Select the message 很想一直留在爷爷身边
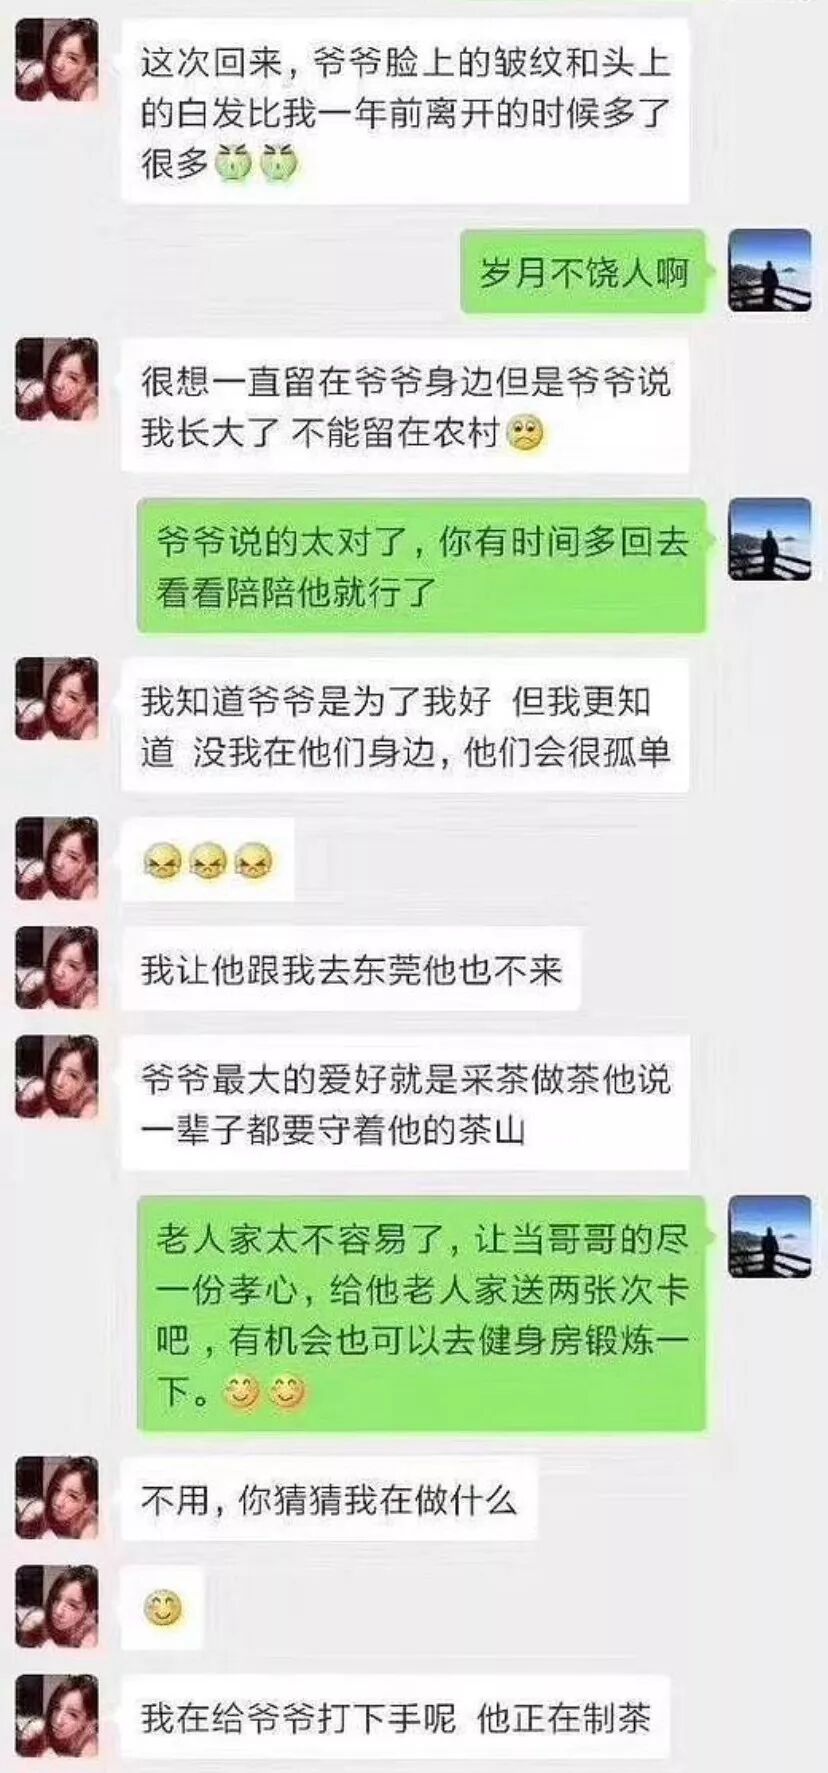 pos(405,406)
